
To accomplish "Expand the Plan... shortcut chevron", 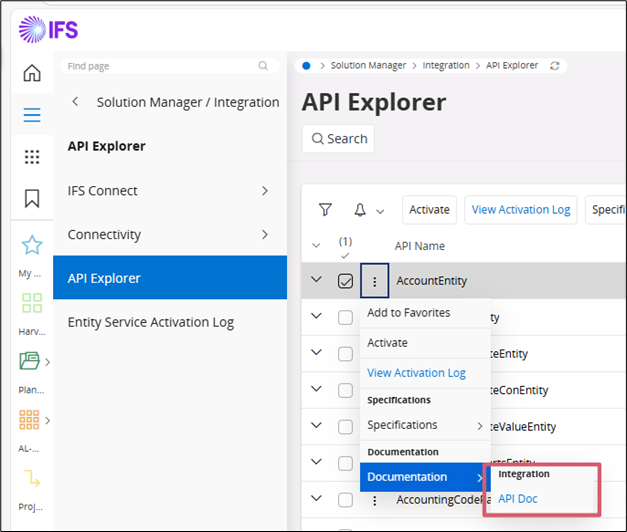I will 48,362.
